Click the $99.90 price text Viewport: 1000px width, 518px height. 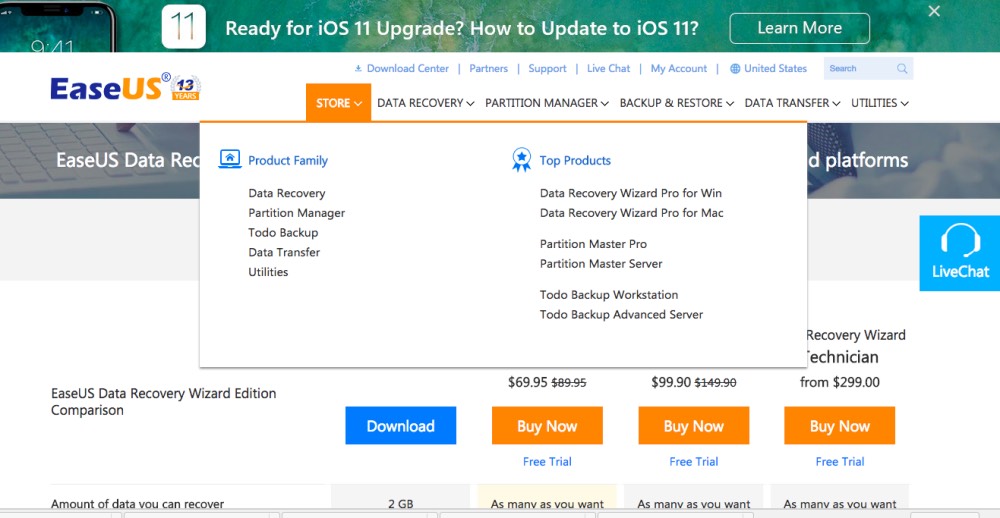tap(671, 383)
